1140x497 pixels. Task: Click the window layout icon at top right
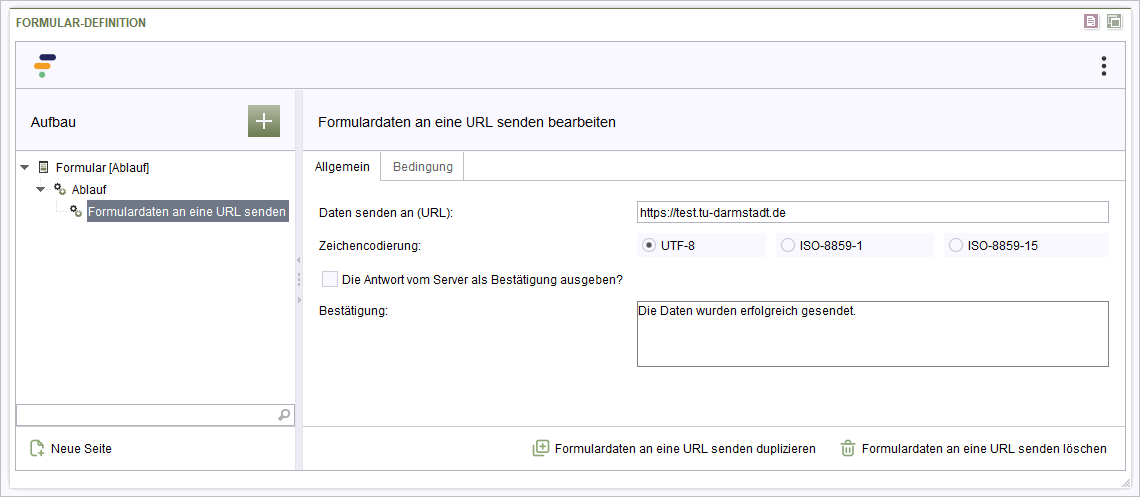[1115, 22]
